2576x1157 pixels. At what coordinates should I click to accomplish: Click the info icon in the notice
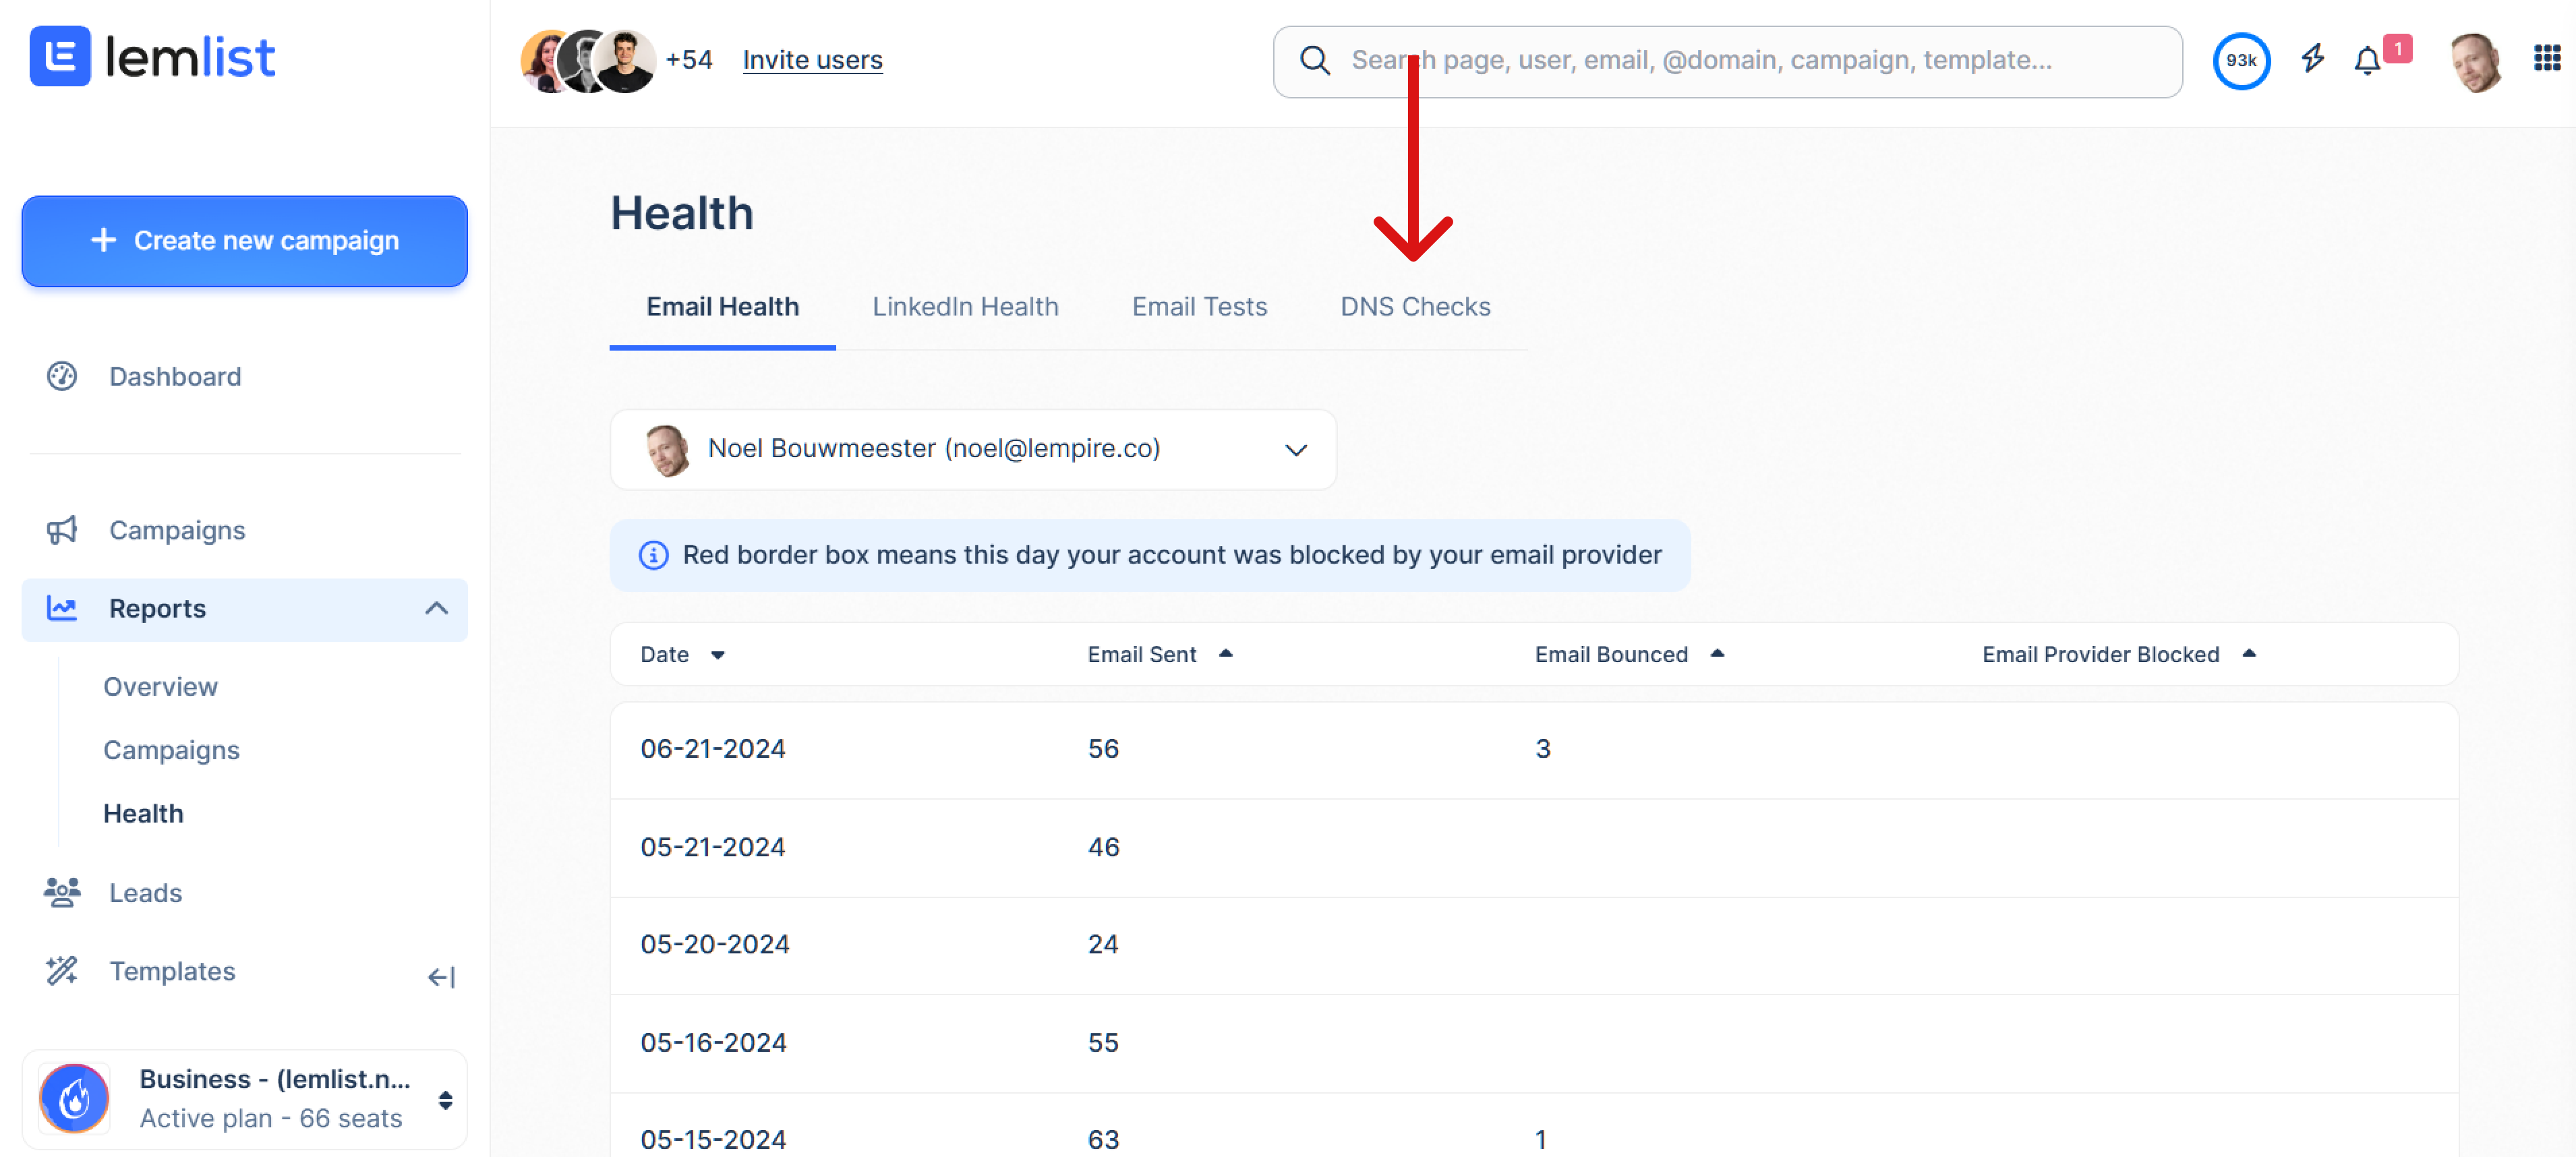pyautogui.click(x=653, y=555)
